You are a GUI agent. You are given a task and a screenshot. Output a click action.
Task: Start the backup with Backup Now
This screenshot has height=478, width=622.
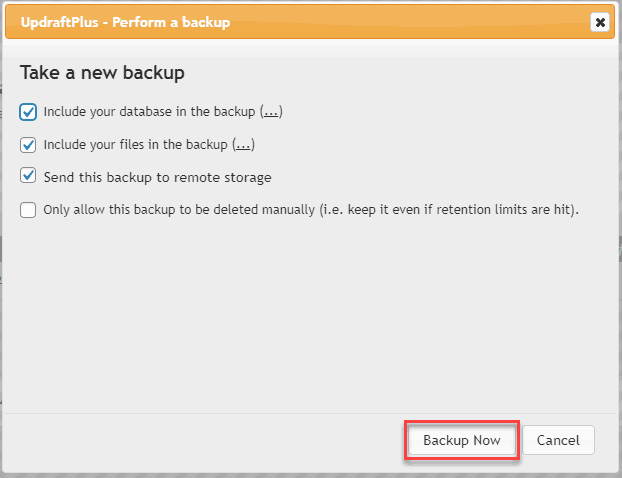[462, 440]
